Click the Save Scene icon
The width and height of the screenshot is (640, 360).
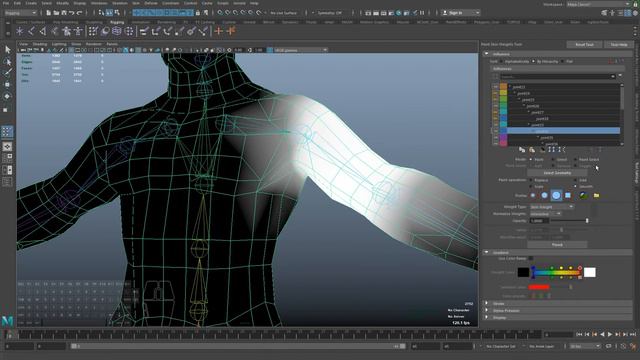64,13
